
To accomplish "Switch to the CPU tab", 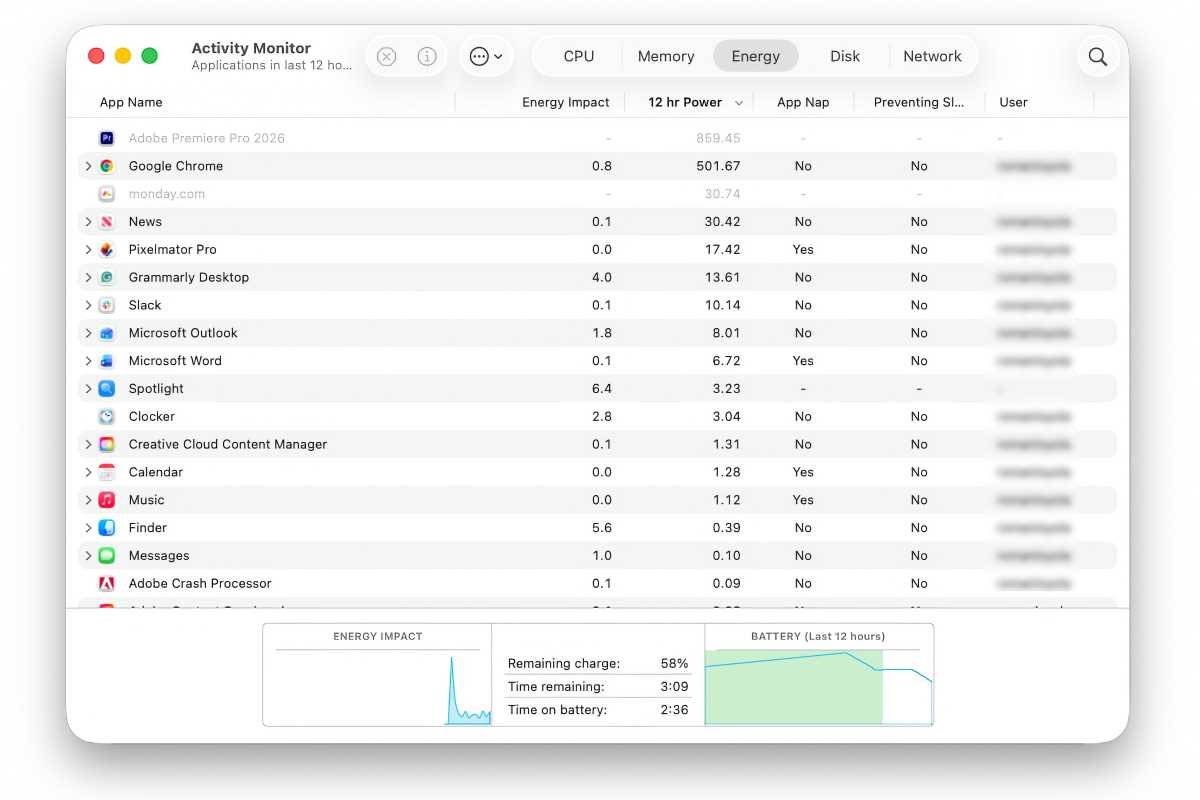I will (579, 57).
